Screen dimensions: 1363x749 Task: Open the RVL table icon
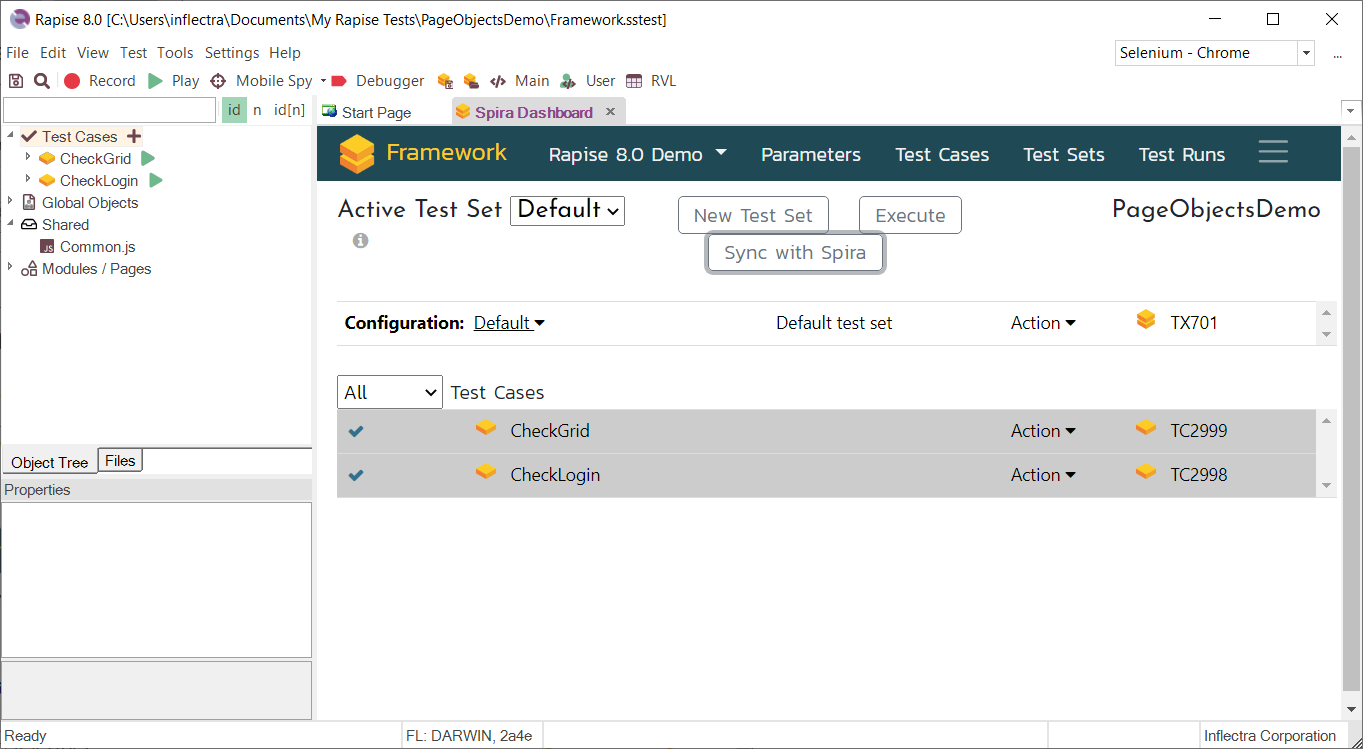pyautogui.click(x=634, y=81)
